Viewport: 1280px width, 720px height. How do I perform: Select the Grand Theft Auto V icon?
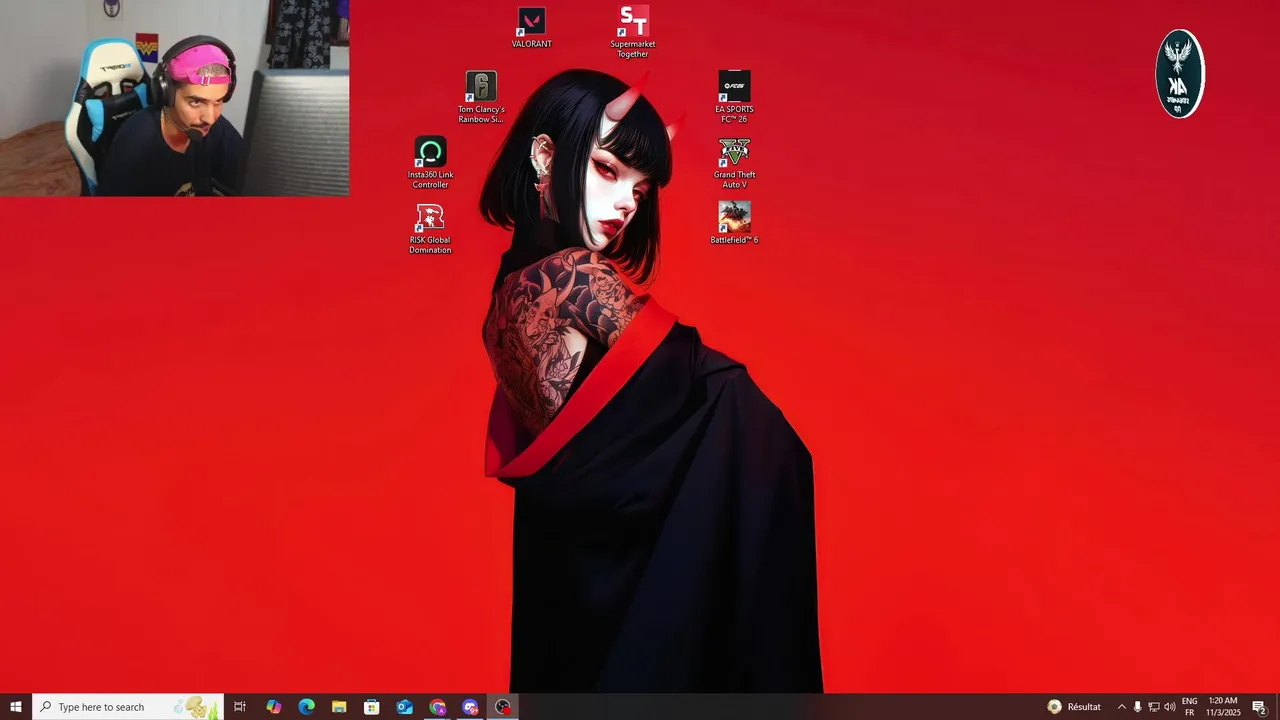(734, 163)
